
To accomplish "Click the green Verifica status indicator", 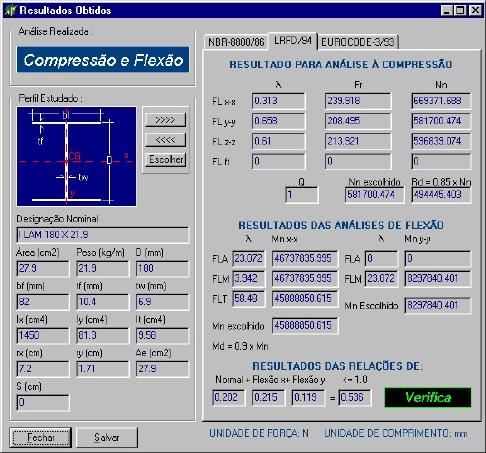I will [x=428, y=397].
